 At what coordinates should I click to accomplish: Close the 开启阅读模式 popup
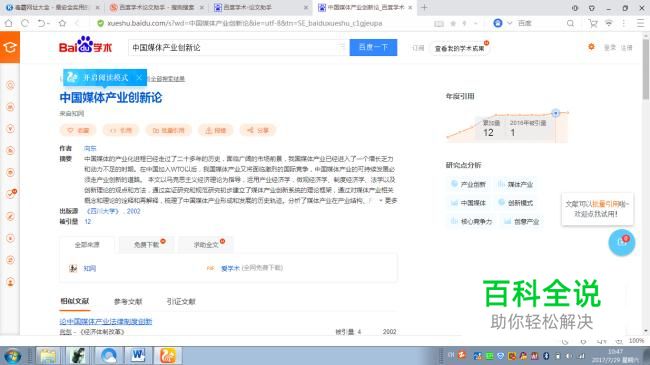click(x=139, y=78)
